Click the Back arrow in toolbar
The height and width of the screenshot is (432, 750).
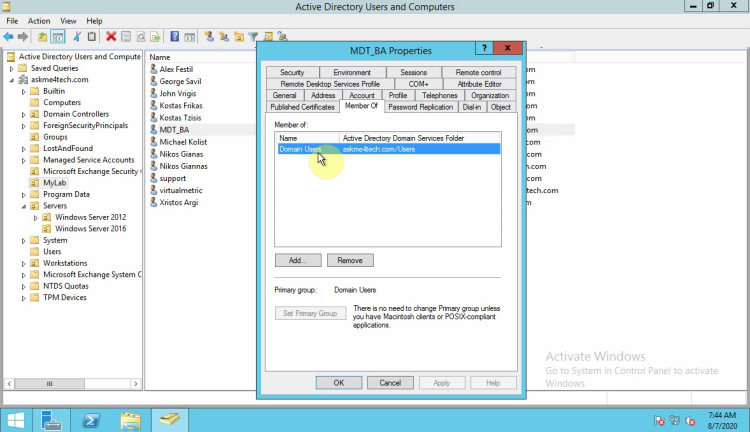10,37
